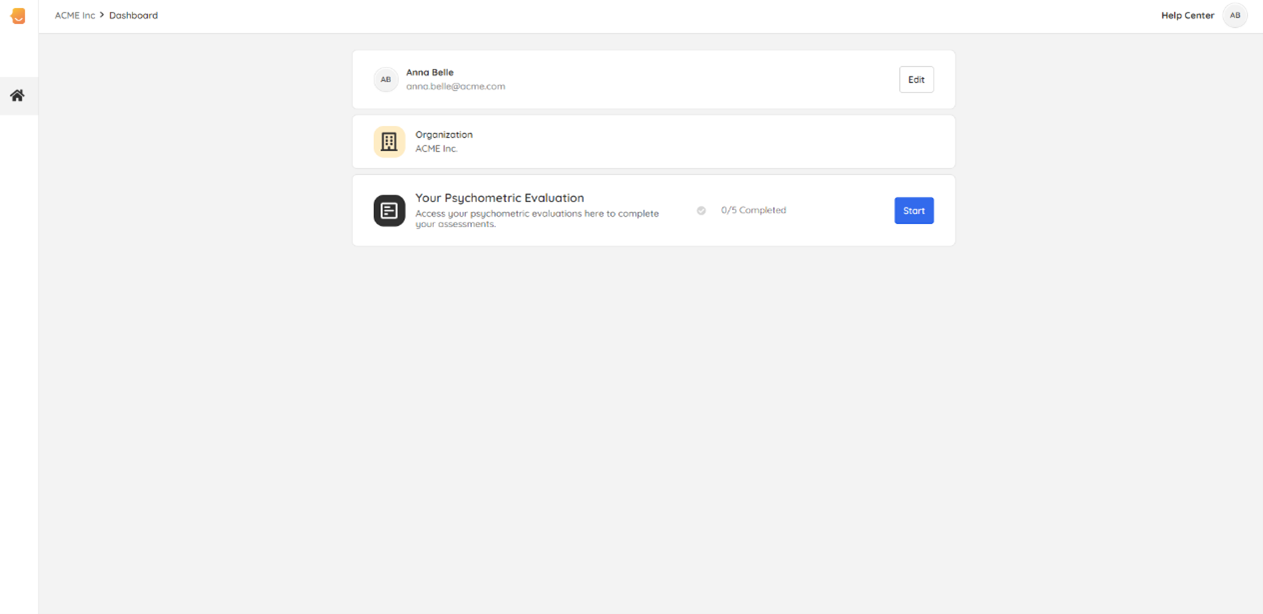
Task: Click the completed checkmark status icon
Action: click(x=701, y=211)
